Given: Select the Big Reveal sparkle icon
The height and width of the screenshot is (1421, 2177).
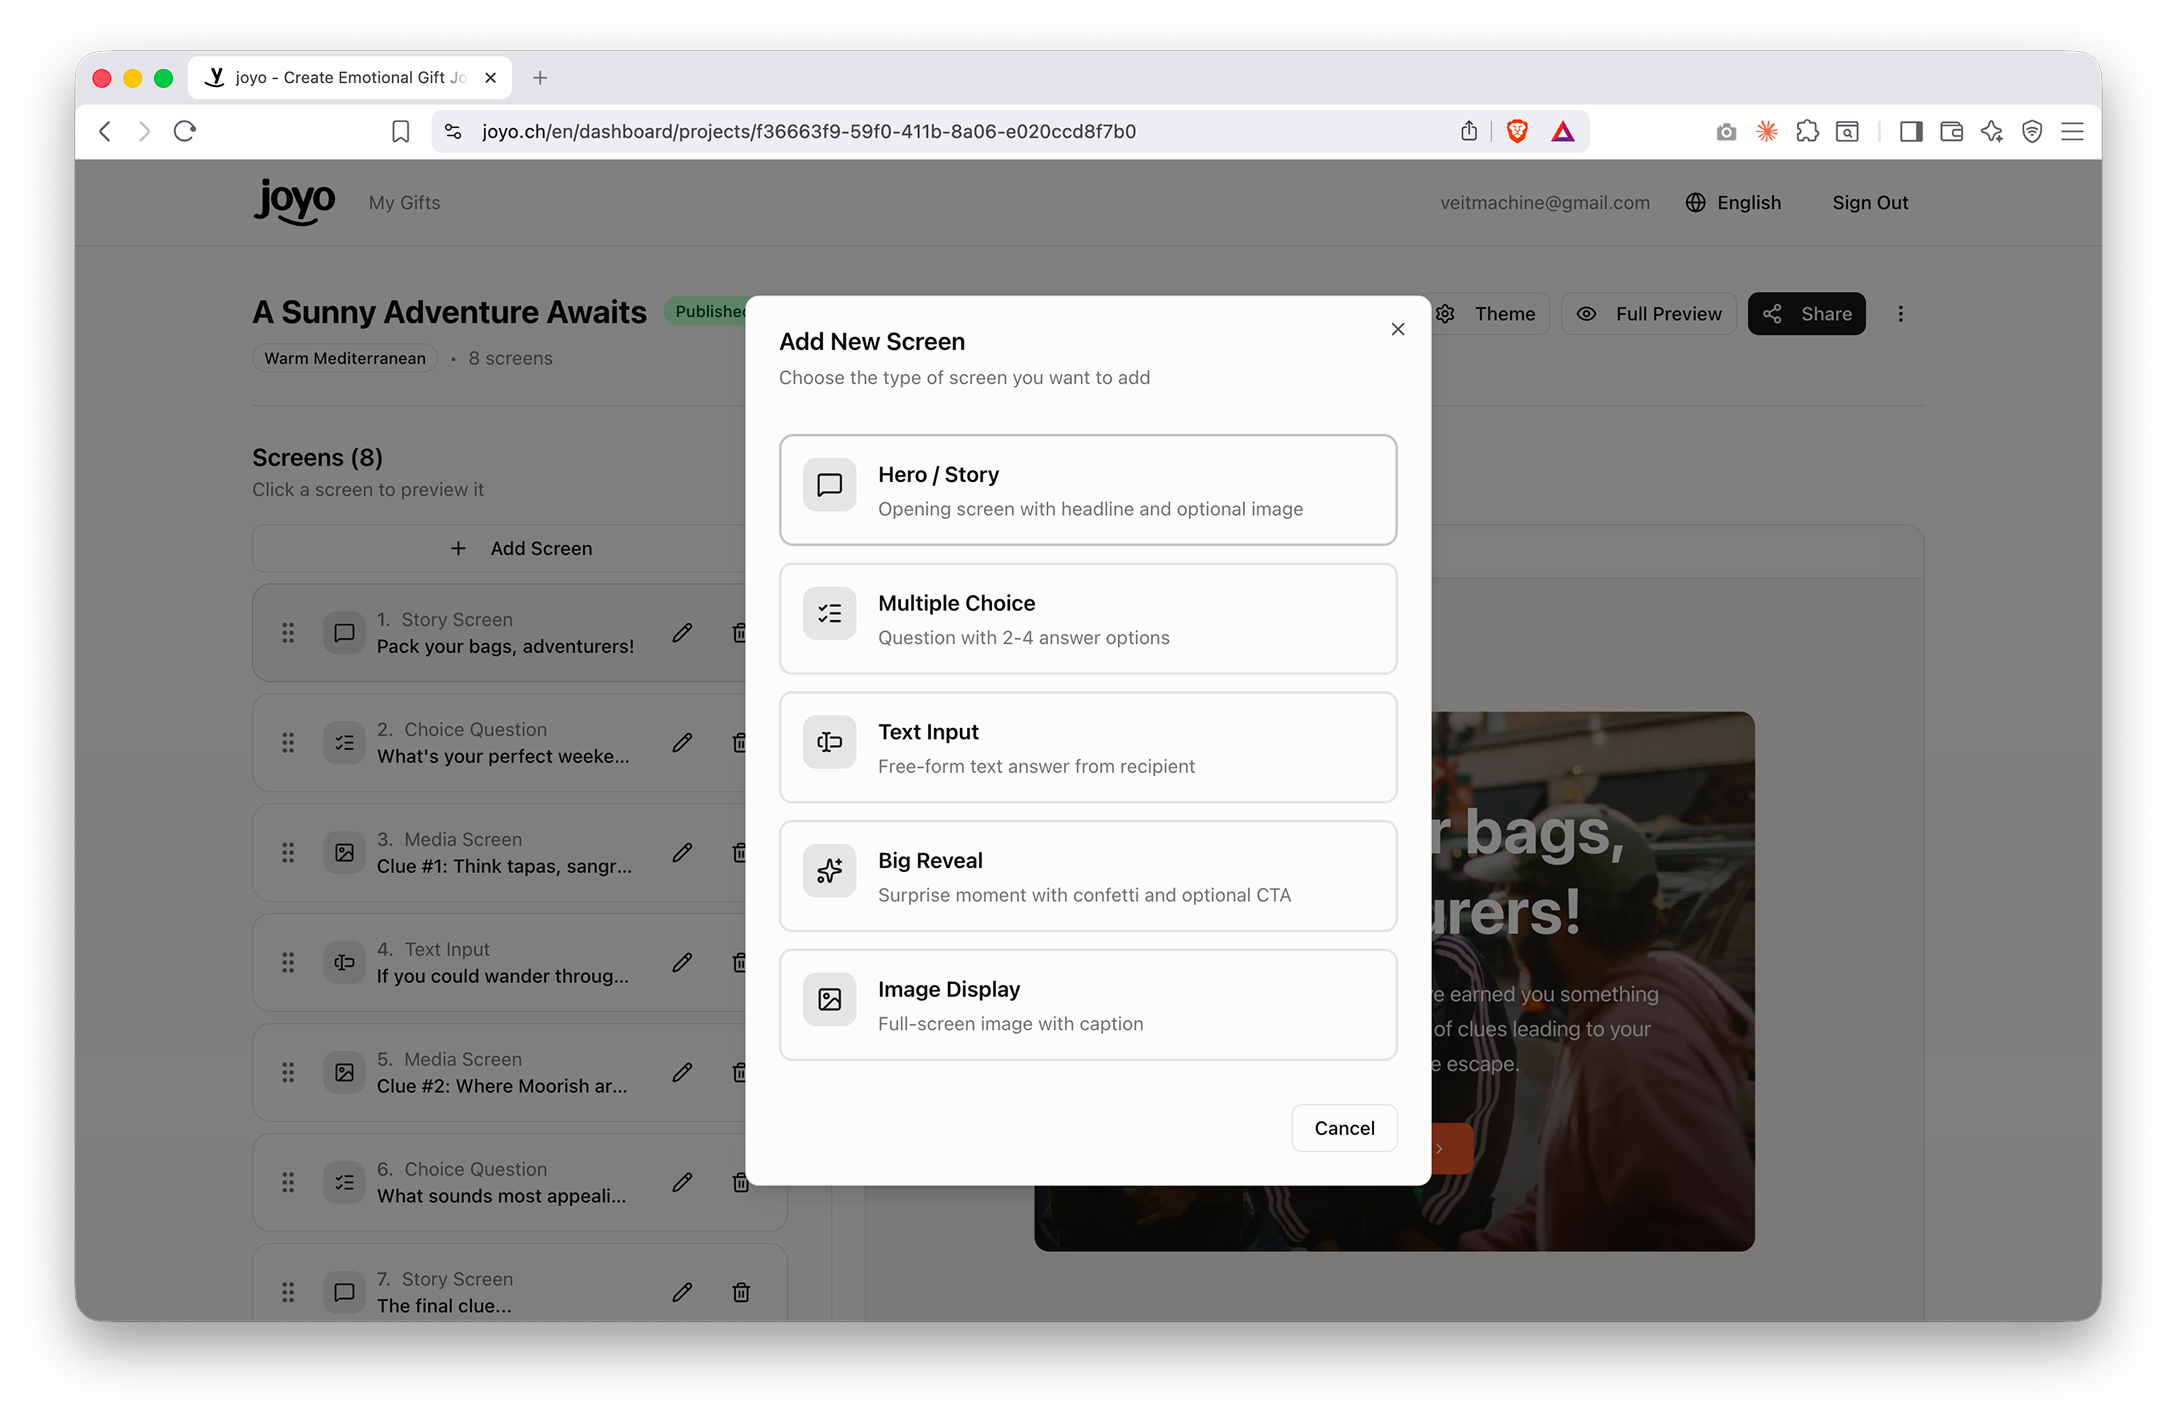Looking at the screenshot, I should point(829,871).
